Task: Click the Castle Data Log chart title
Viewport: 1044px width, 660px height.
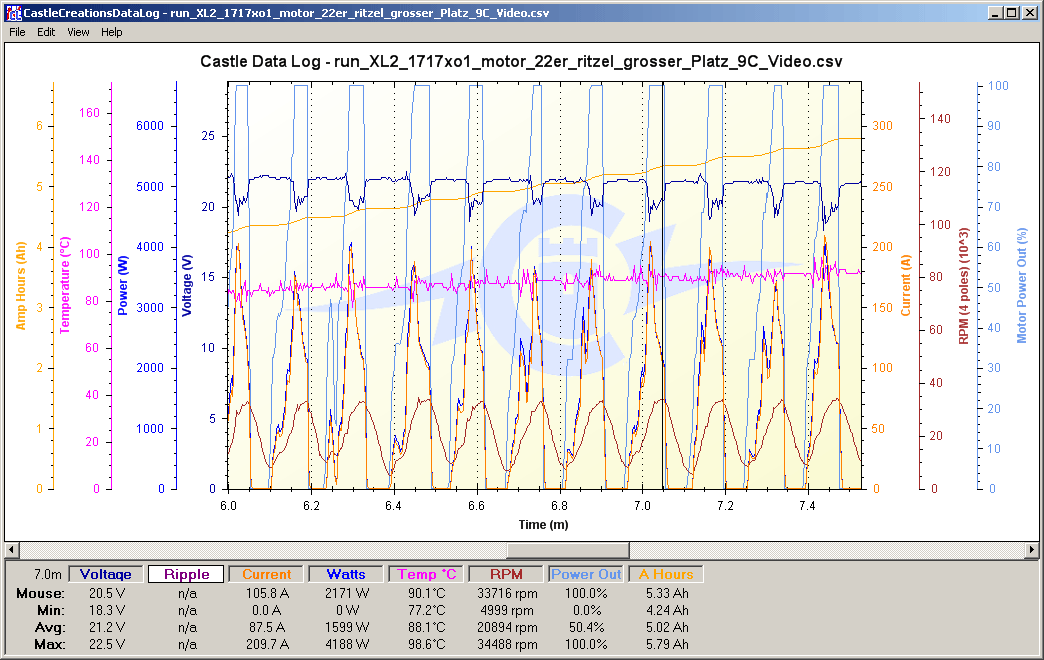Action: click(521, 61)
